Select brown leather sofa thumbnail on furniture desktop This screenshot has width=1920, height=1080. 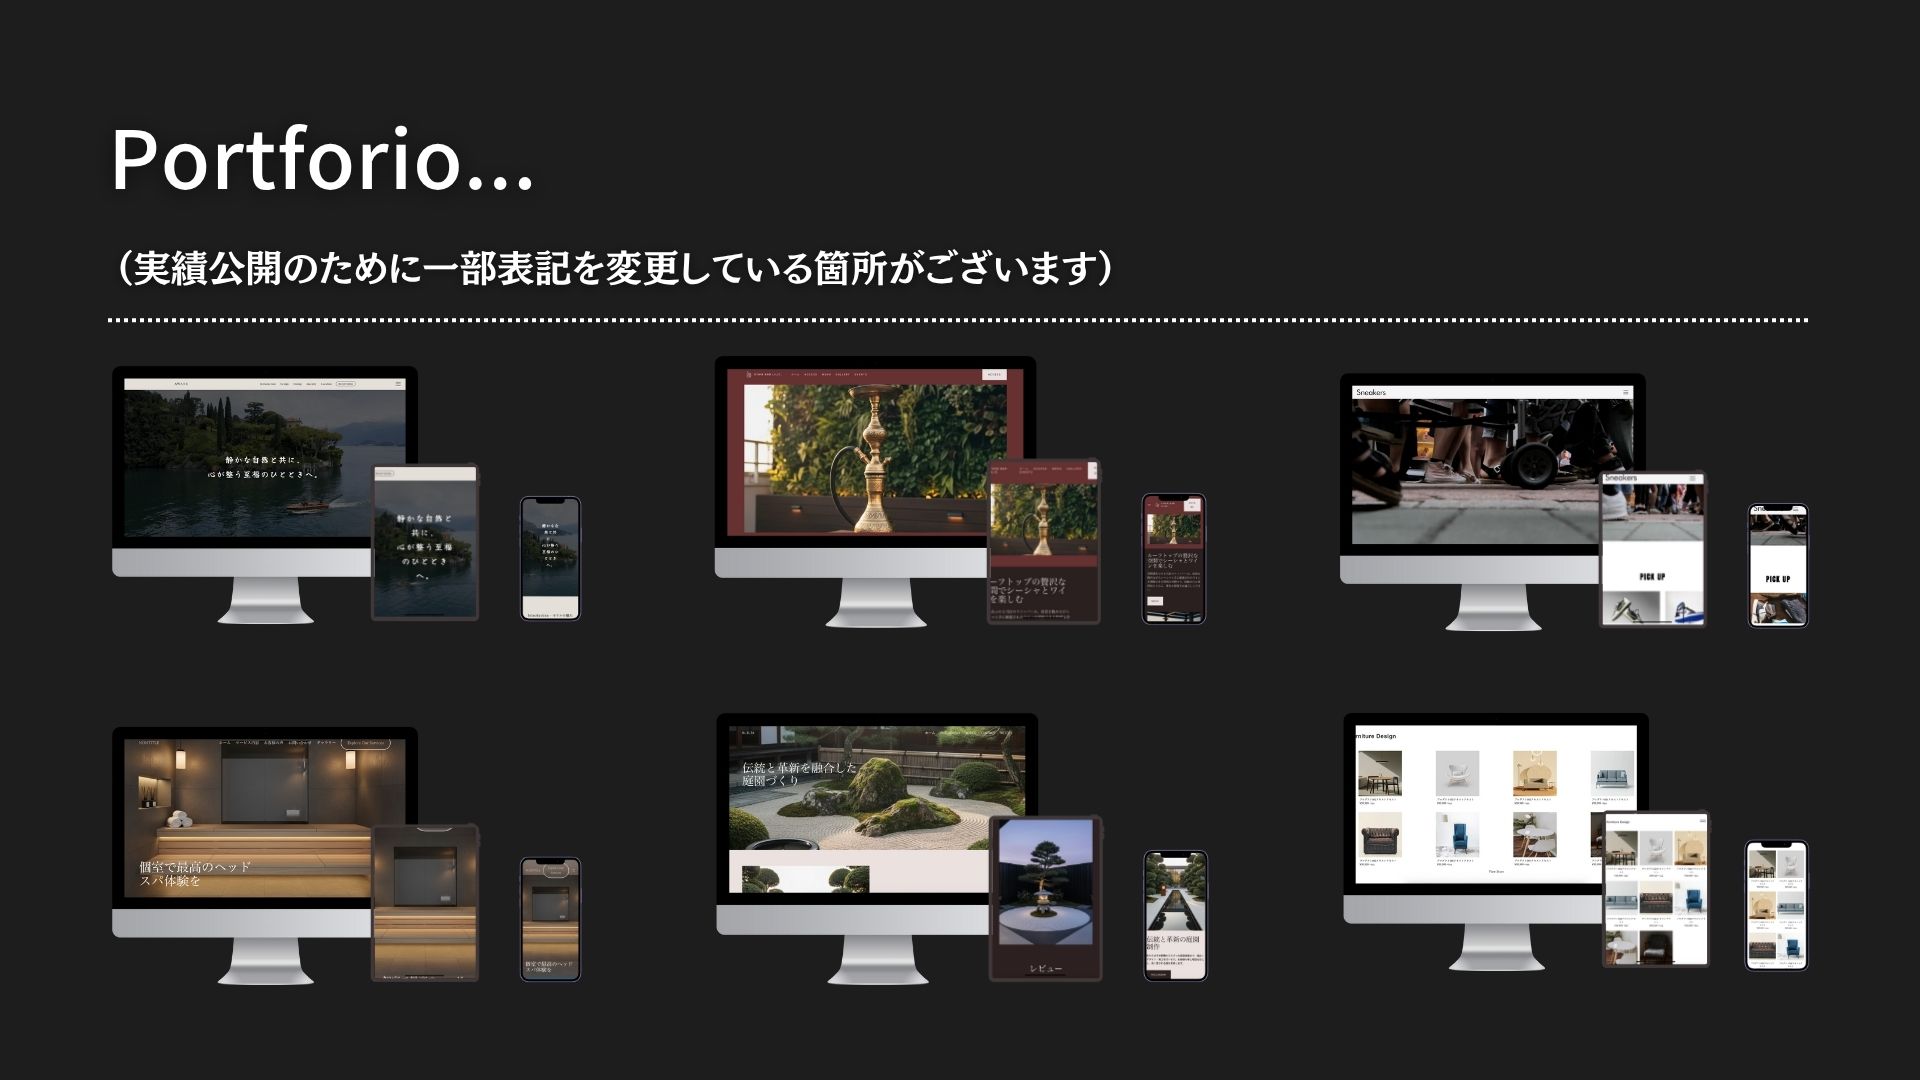(x=1379, y=836)
